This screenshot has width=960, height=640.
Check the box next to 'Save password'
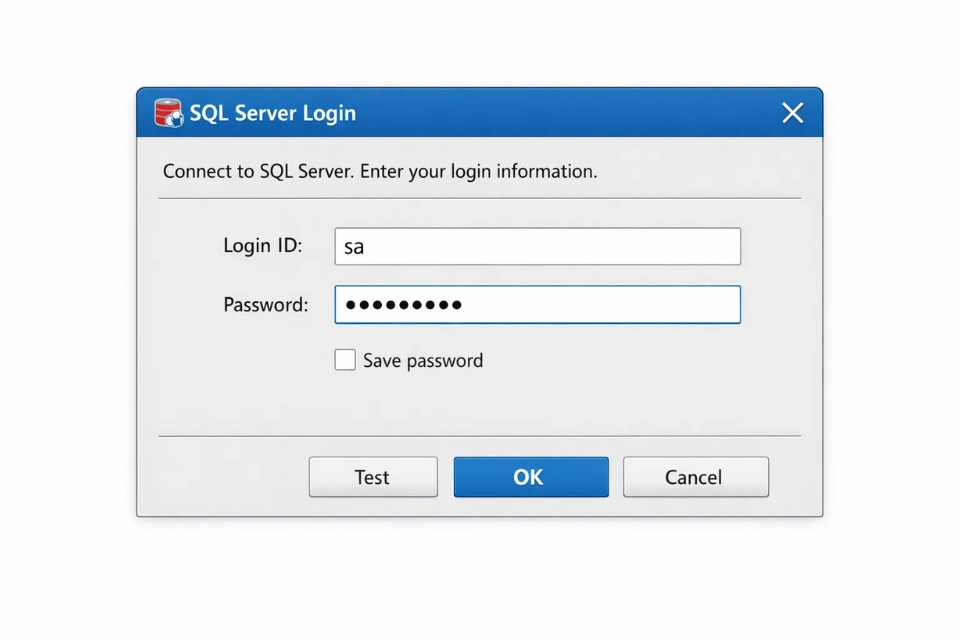click(344, 359)
